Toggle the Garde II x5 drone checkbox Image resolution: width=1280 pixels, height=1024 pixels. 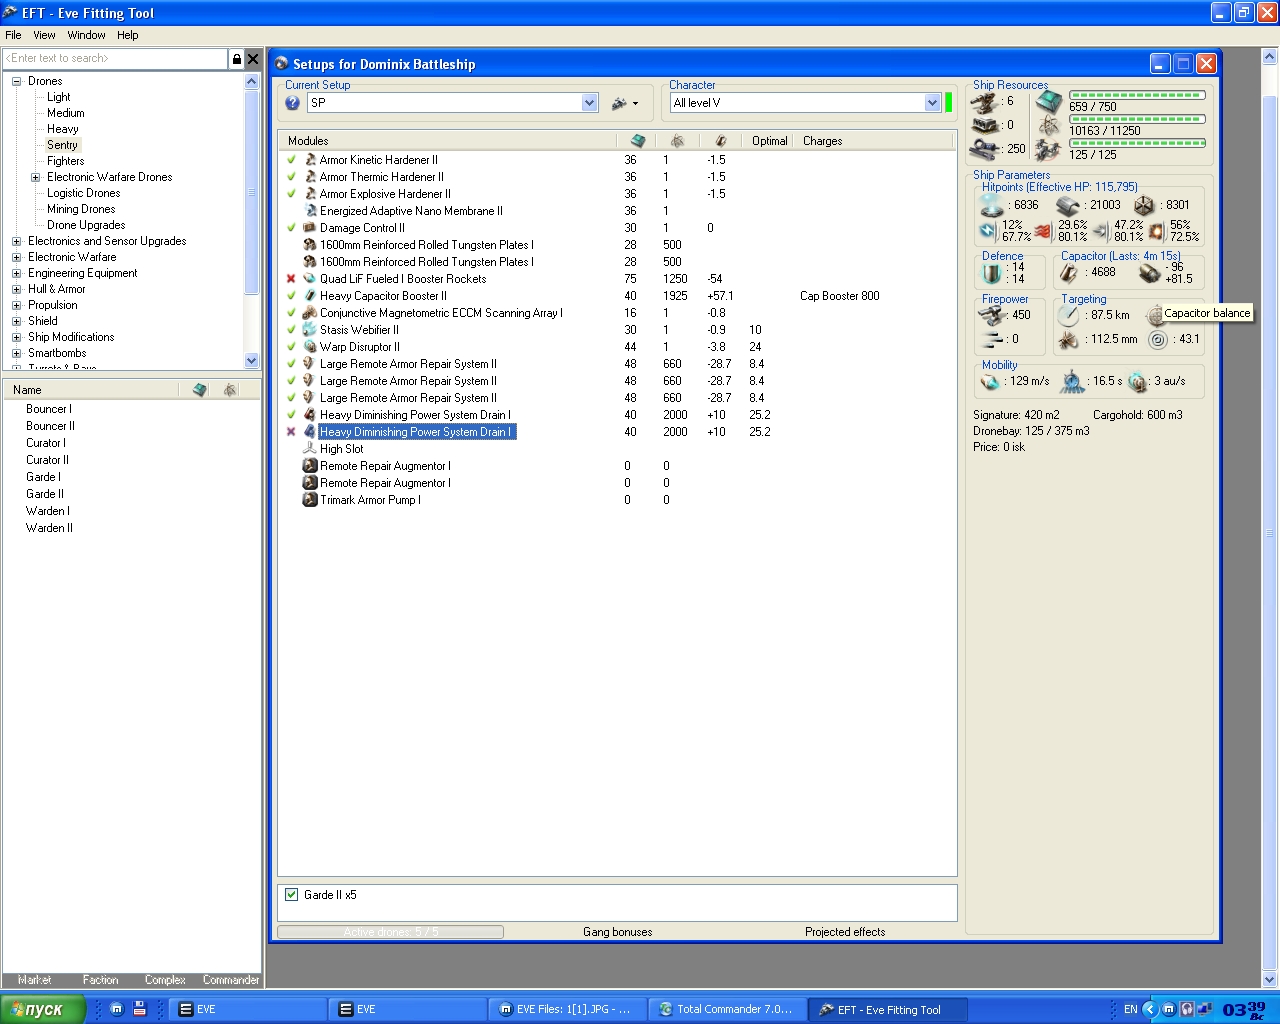(292, 895)
